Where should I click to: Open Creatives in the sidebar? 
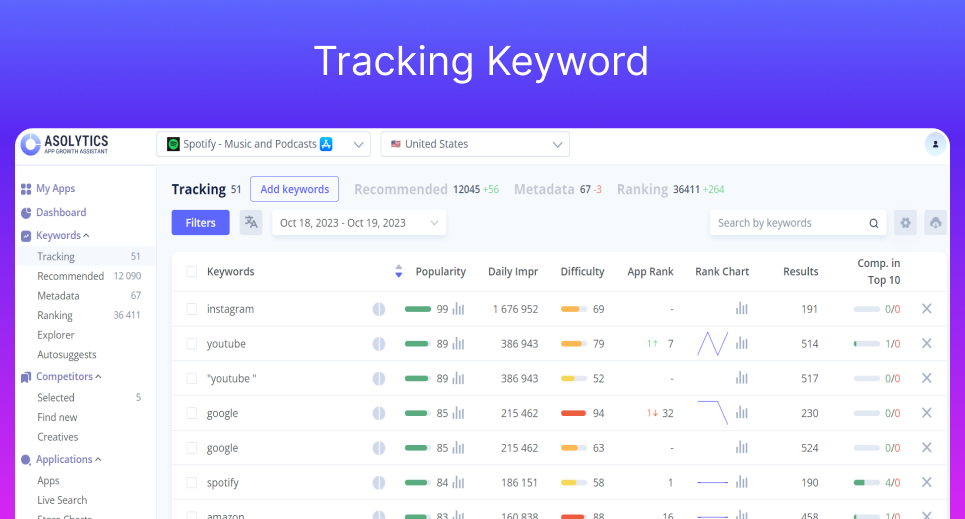click(x=57, y=437)
